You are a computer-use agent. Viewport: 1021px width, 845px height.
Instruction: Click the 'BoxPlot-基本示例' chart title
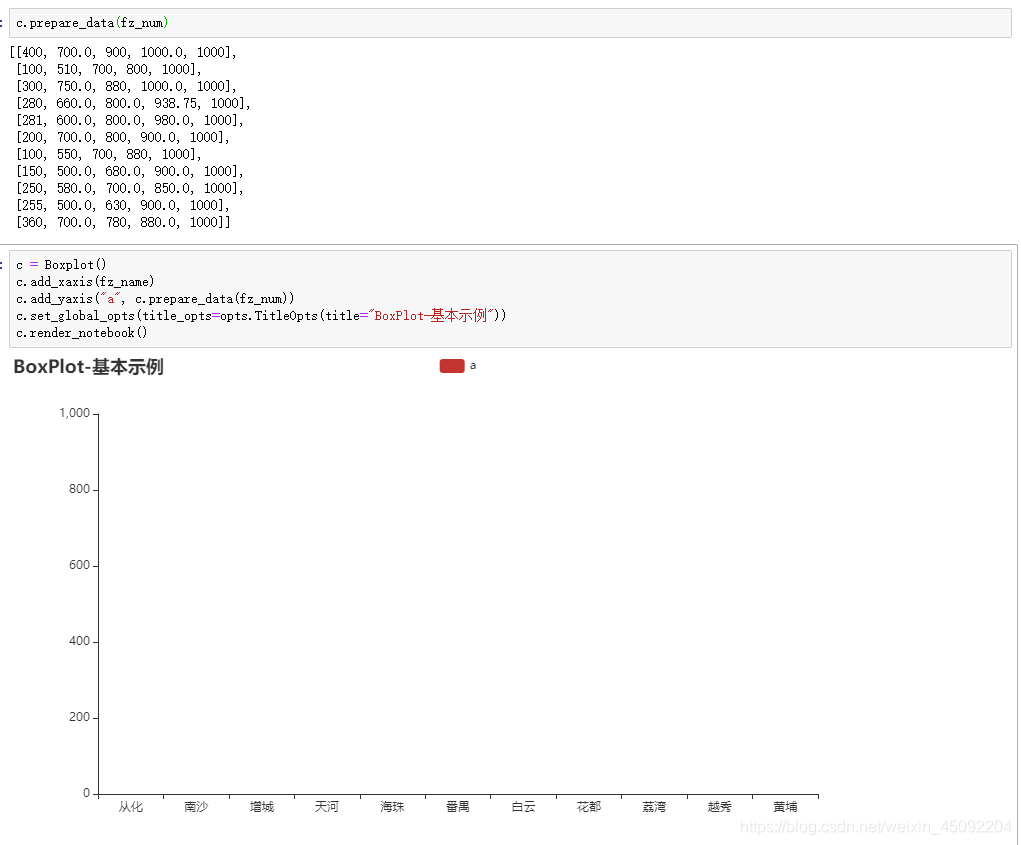tap(90, 367)
